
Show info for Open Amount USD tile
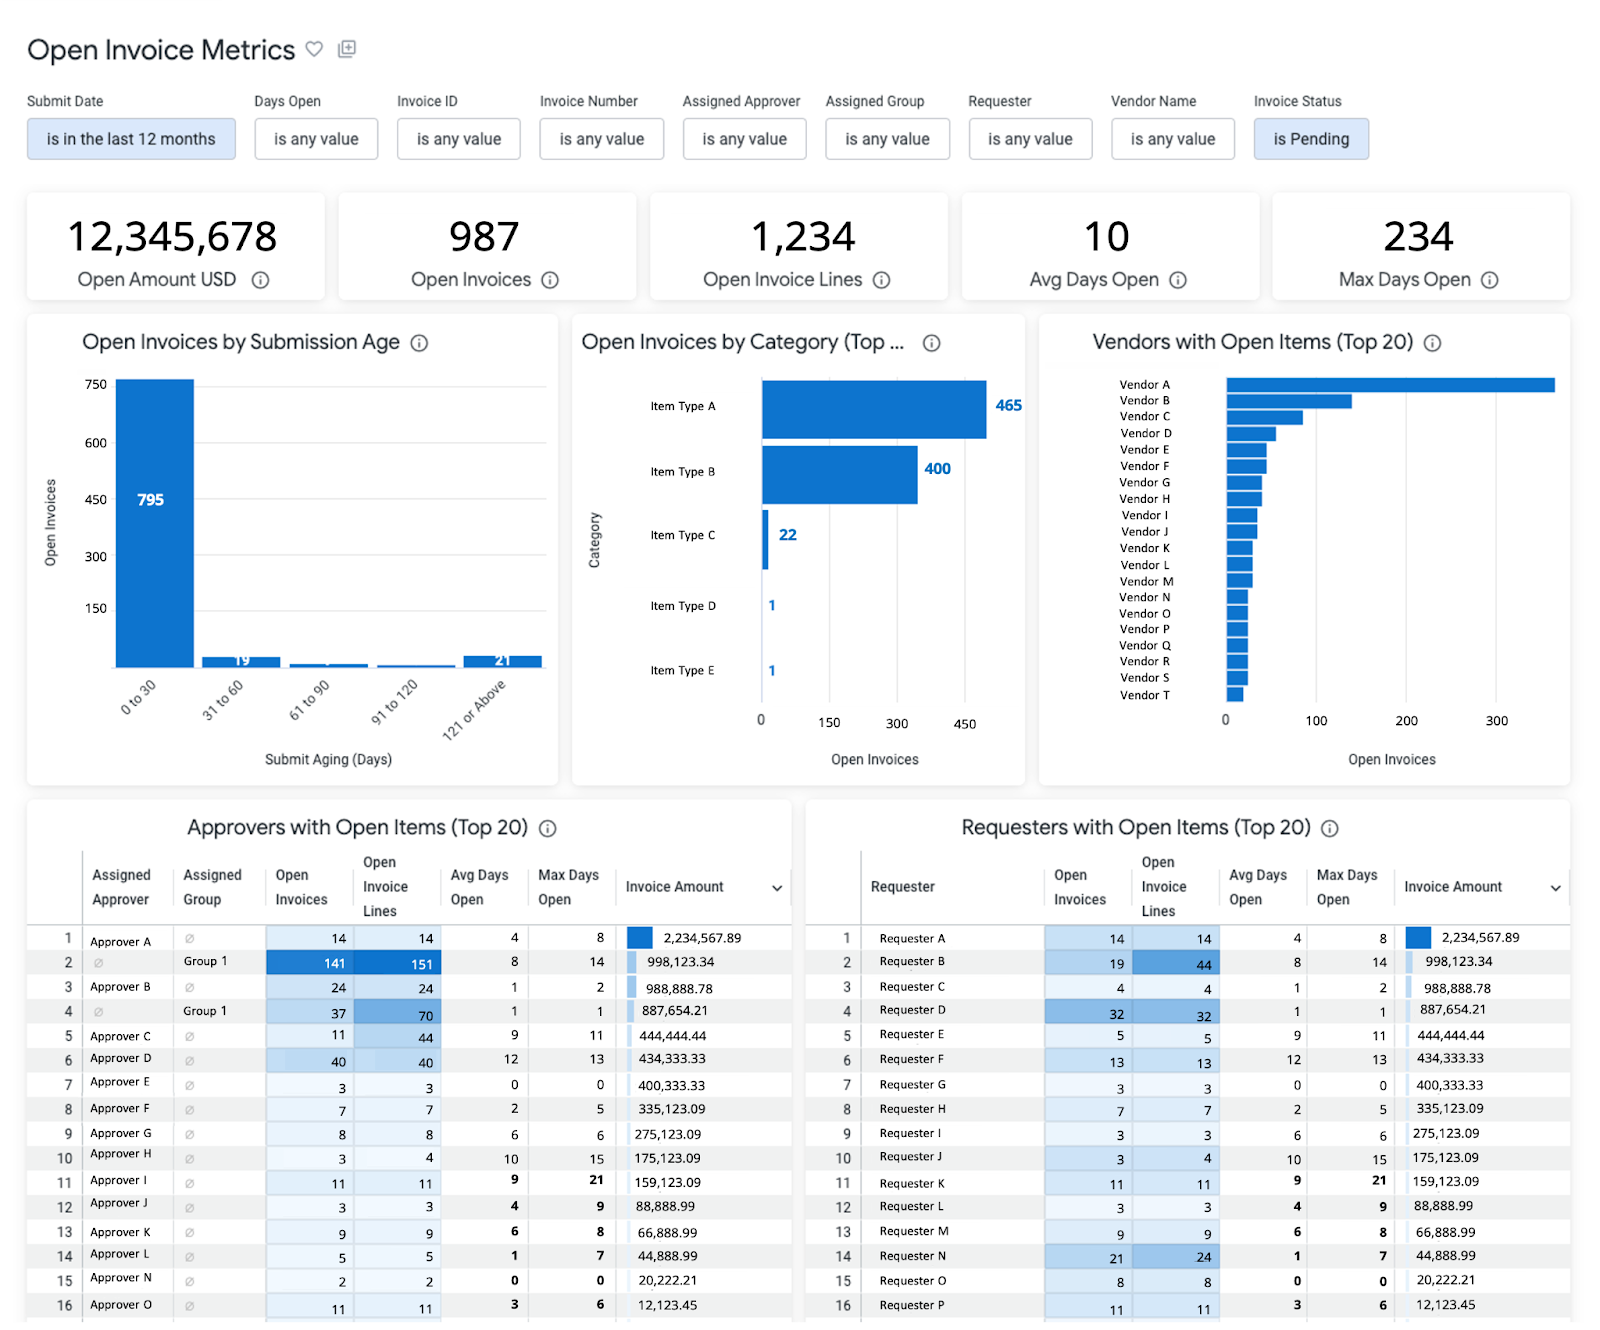(260, 280)
